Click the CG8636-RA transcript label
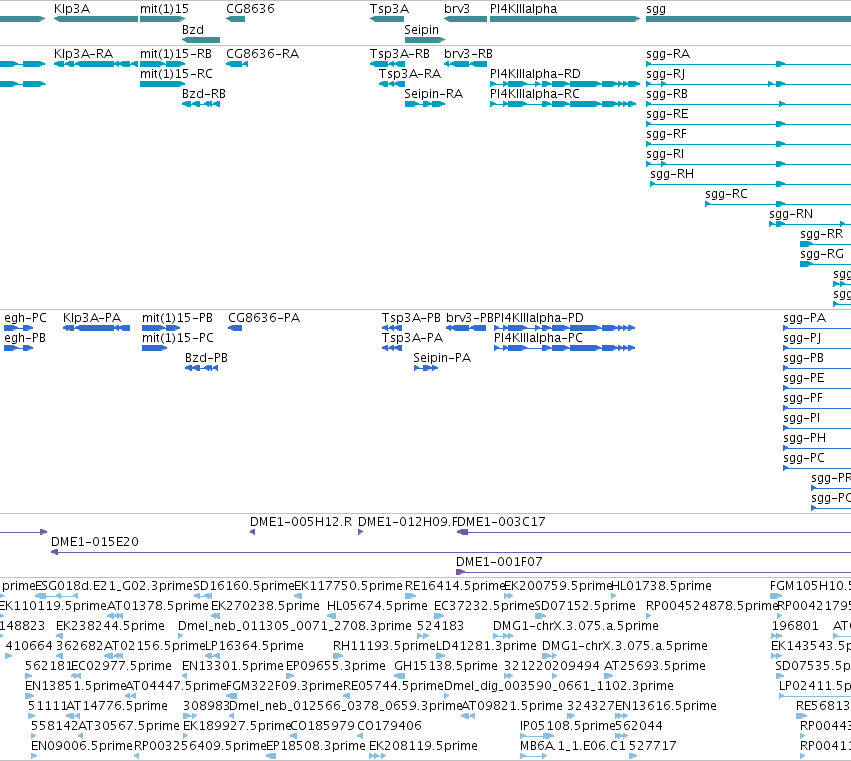Screen dimensions: 851x761 point(262,54)
